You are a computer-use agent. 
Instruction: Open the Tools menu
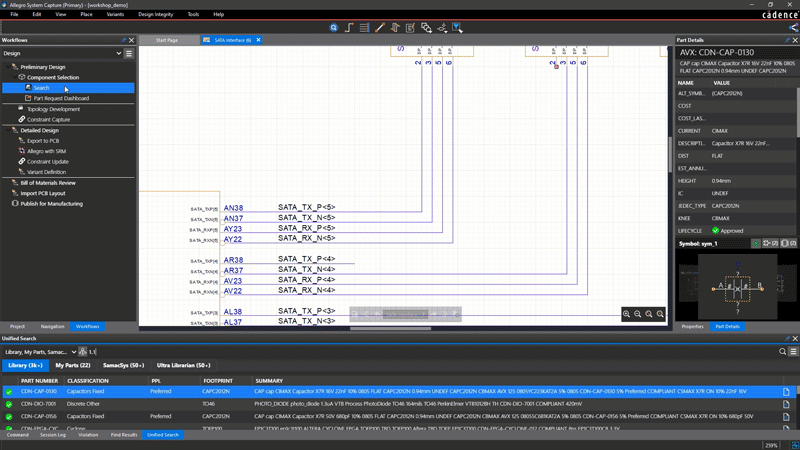[x=193, y=14]
